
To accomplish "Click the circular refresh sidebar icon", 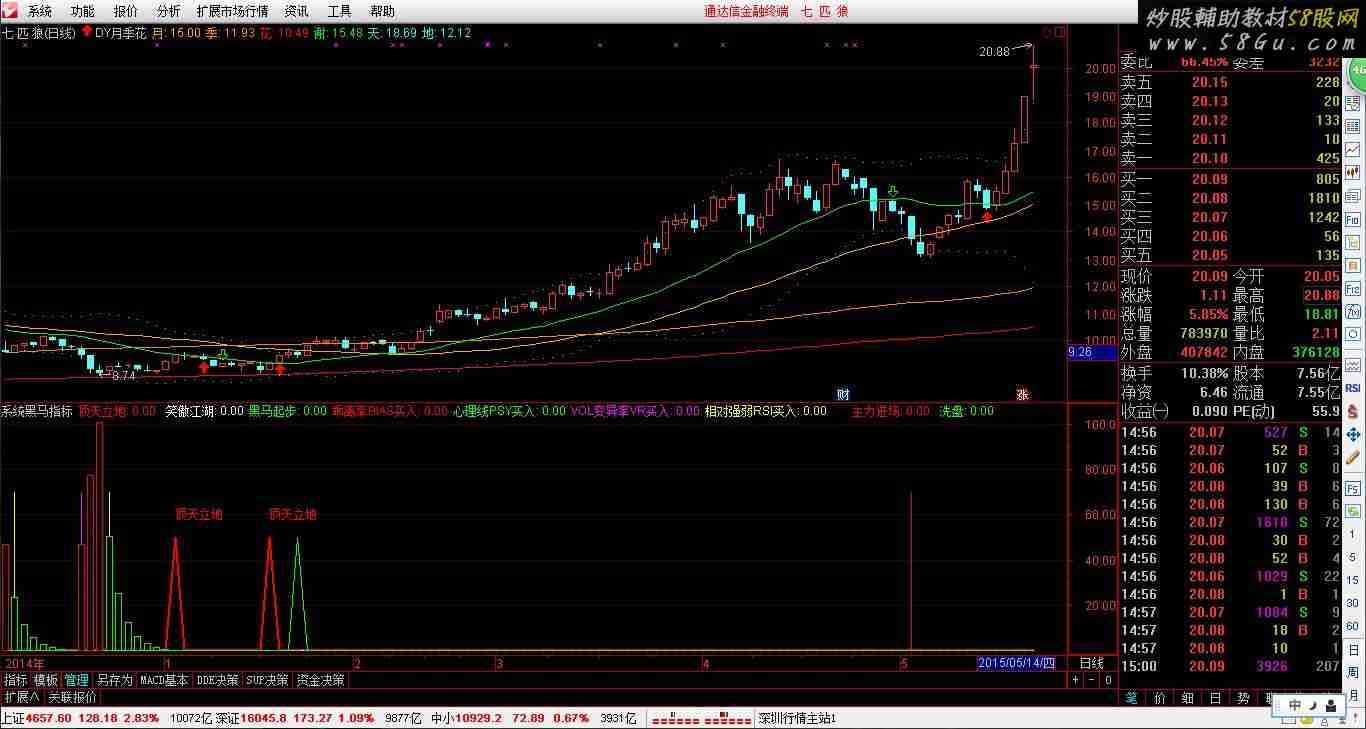I will 1353,335.
